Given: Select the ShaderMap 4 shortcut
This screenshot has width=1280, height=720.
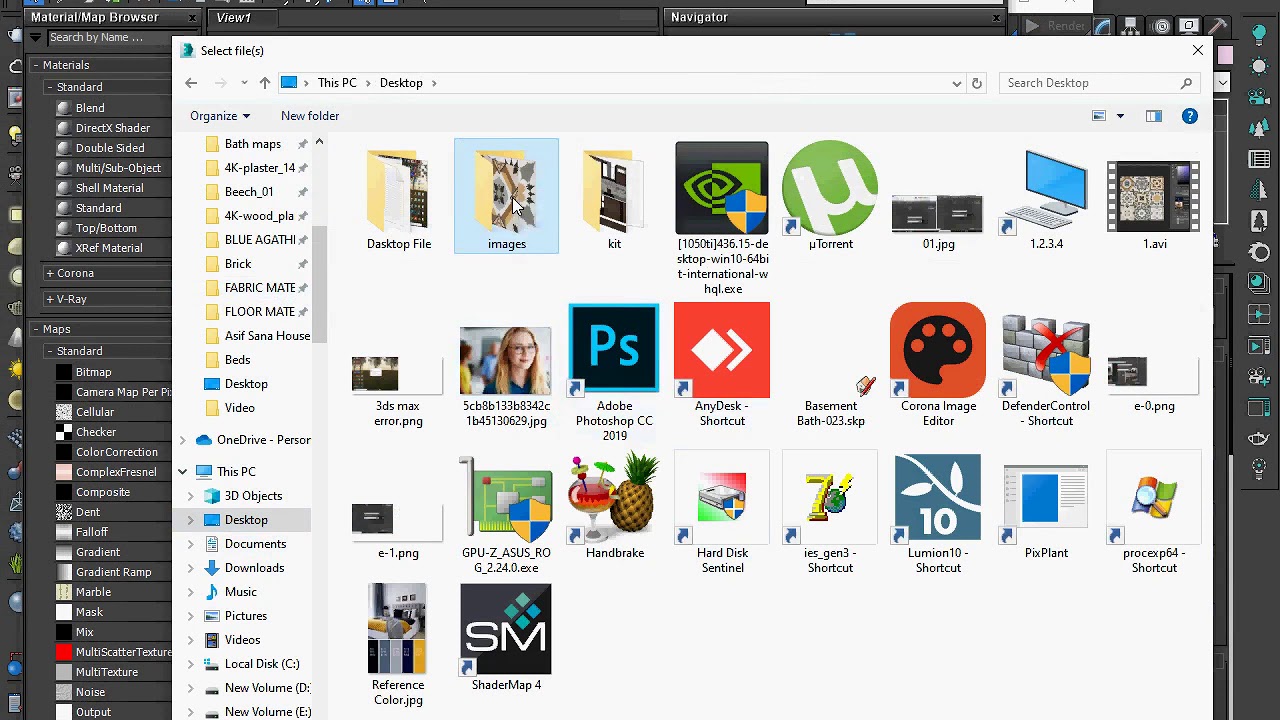Looking at the screenshot, I should (506, 638).
